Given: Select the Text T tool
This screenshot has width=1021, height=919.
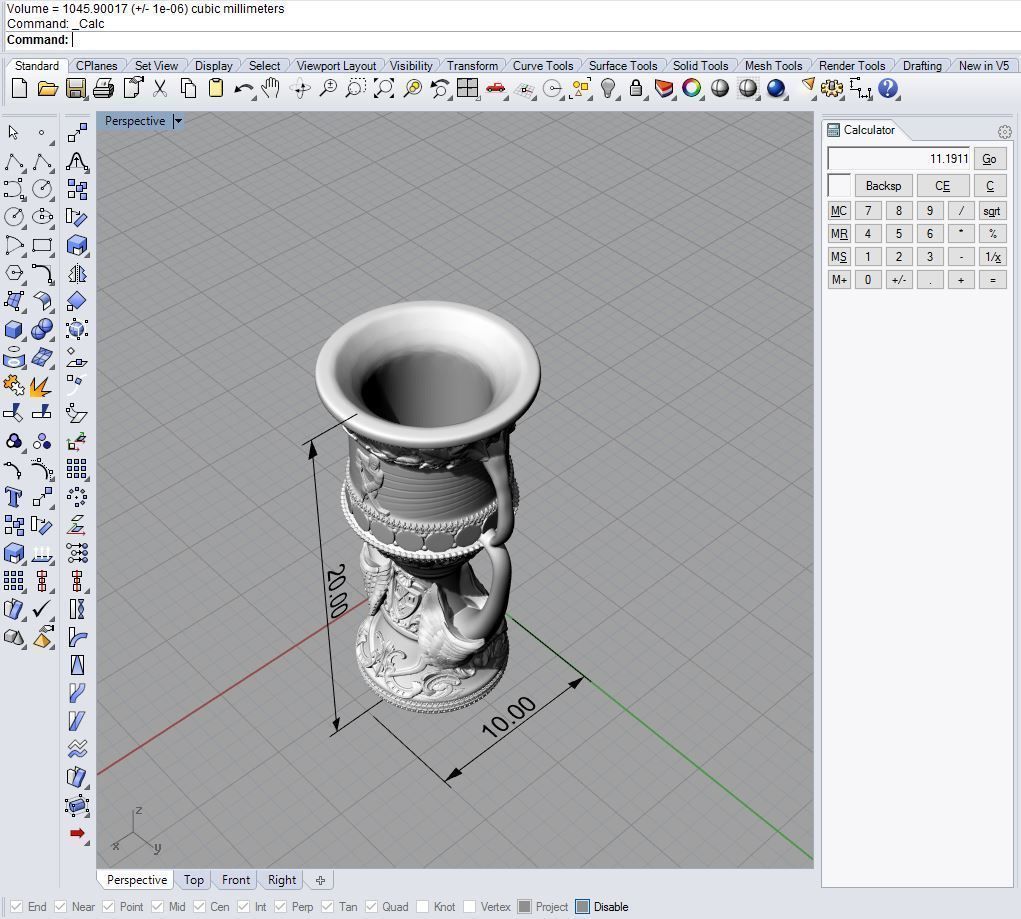Looking at the screenshot, I should pyautogui.click(x=14, y=497).
